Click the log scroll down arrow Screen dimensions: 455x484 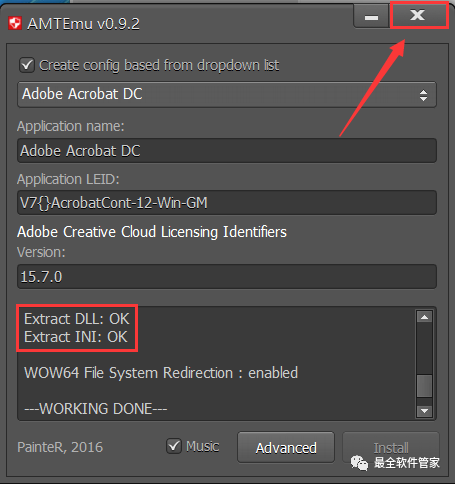(424, 411)
